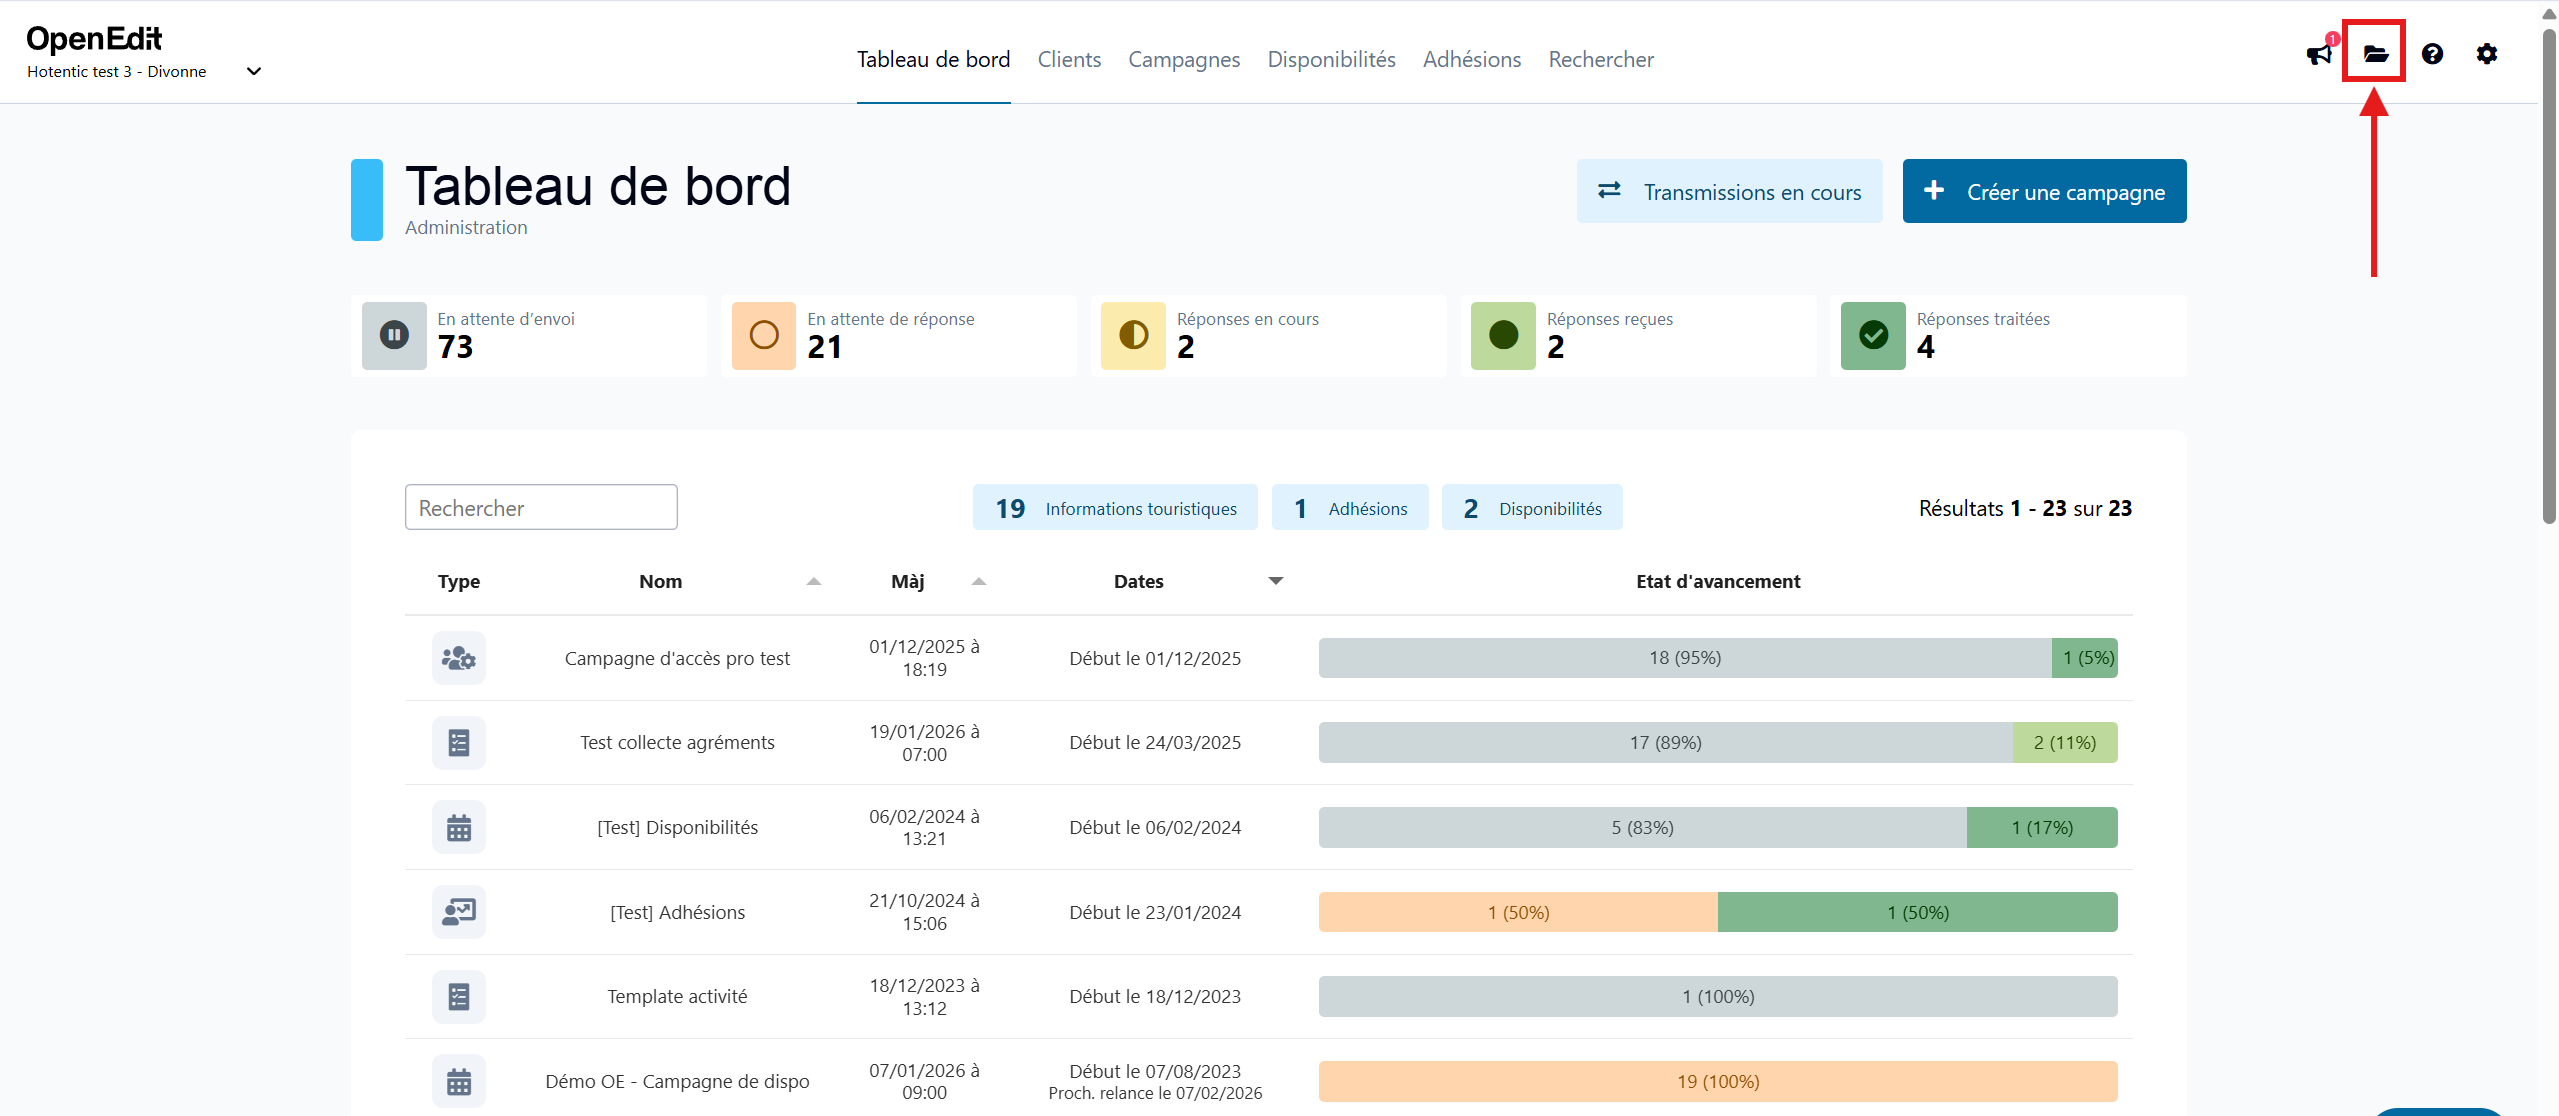The image size is (2559, 1116).
Task: Switch to the Clients tab
Action: click(1069, 59)
